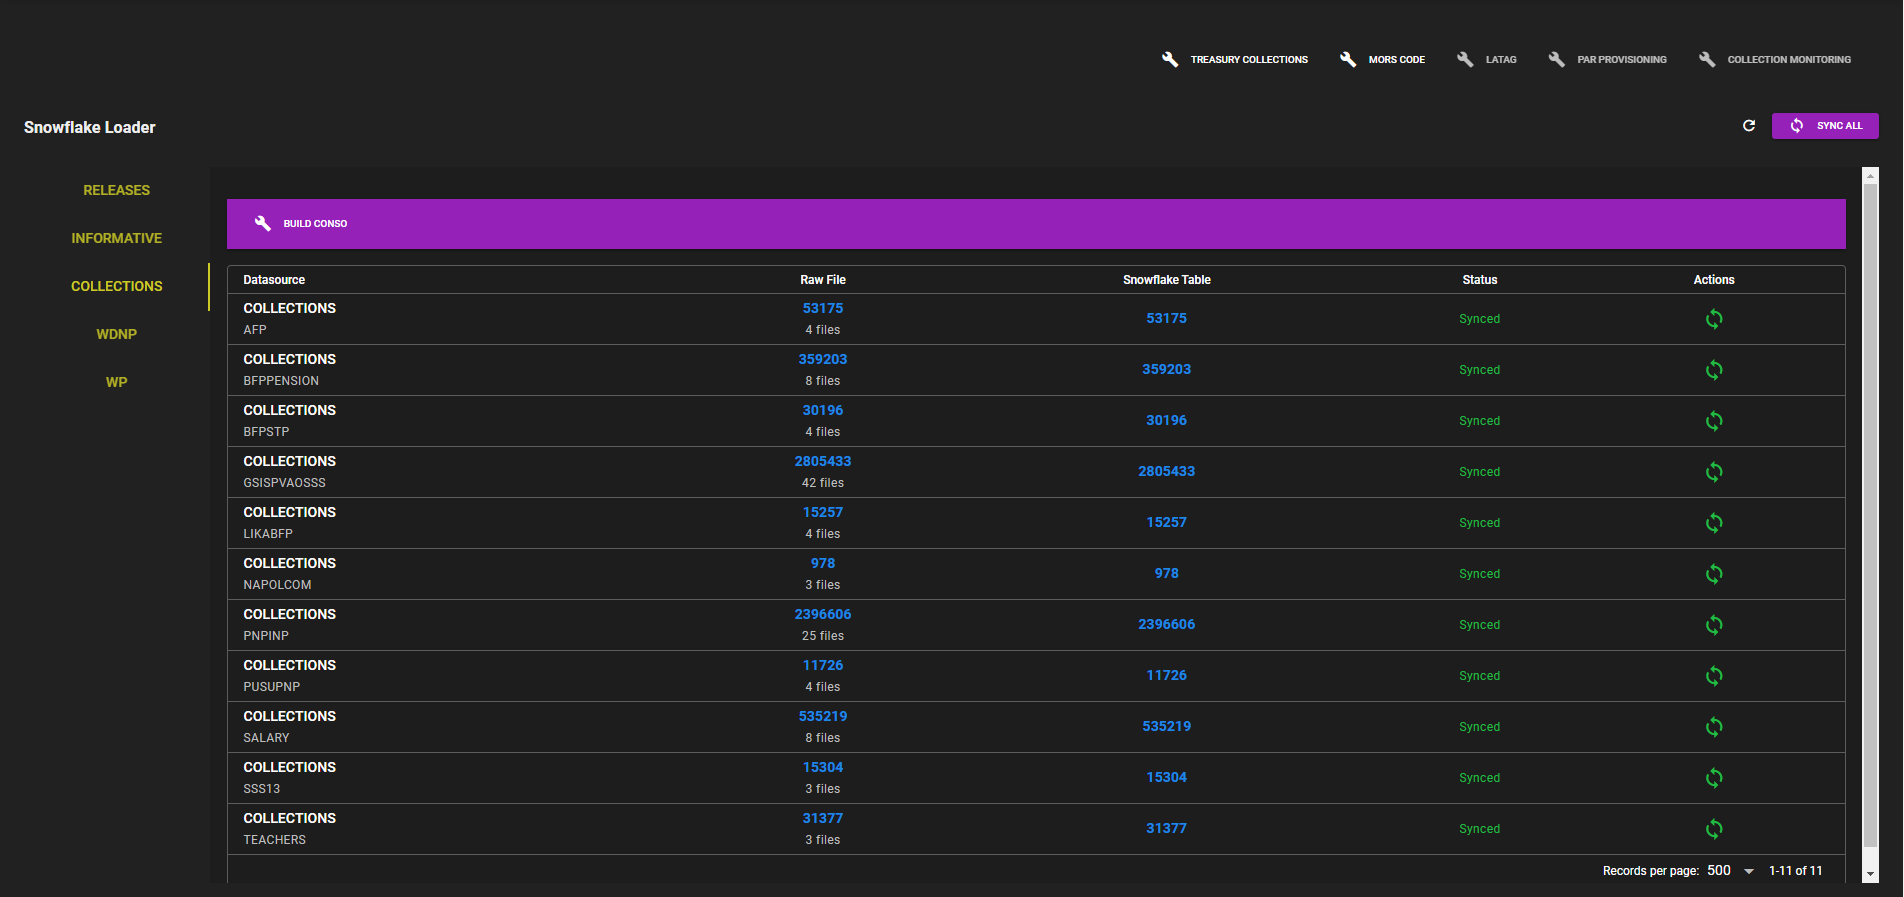
Task: Click Snowflake Table column header
Action: (x=1167, y=280)
